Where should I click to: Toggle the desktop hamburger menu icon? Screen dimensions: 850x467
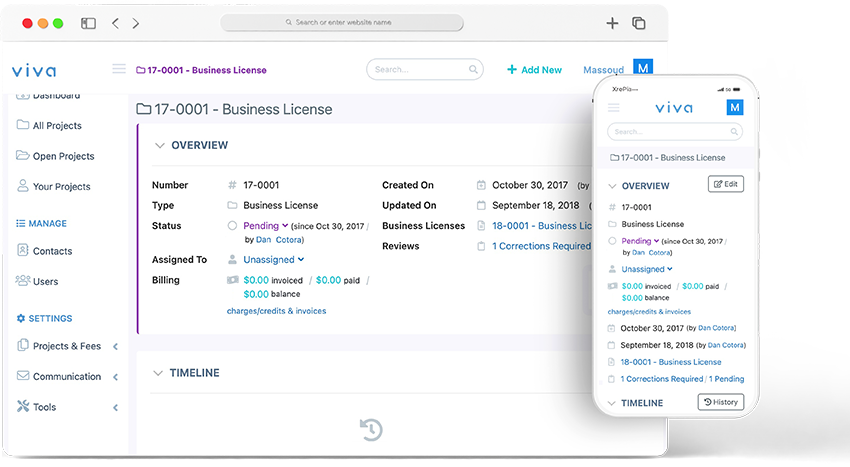coord(119,69)
